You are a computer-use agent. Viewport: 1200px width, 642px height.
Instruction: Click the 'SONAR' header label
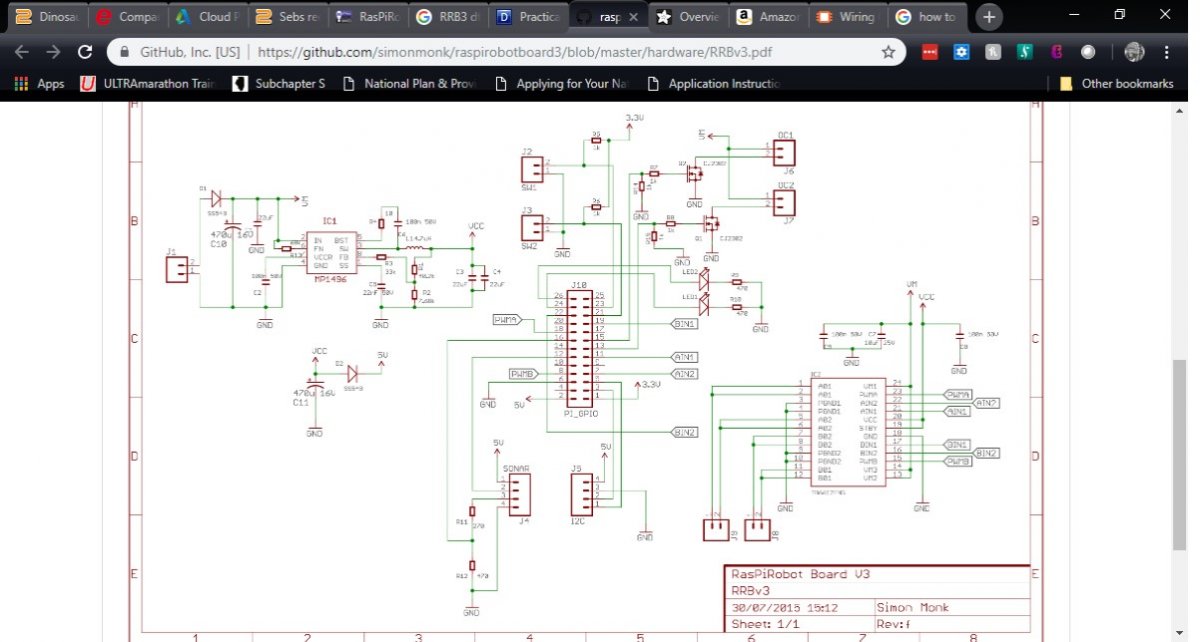pyautogui.click(x=518, y=468)
